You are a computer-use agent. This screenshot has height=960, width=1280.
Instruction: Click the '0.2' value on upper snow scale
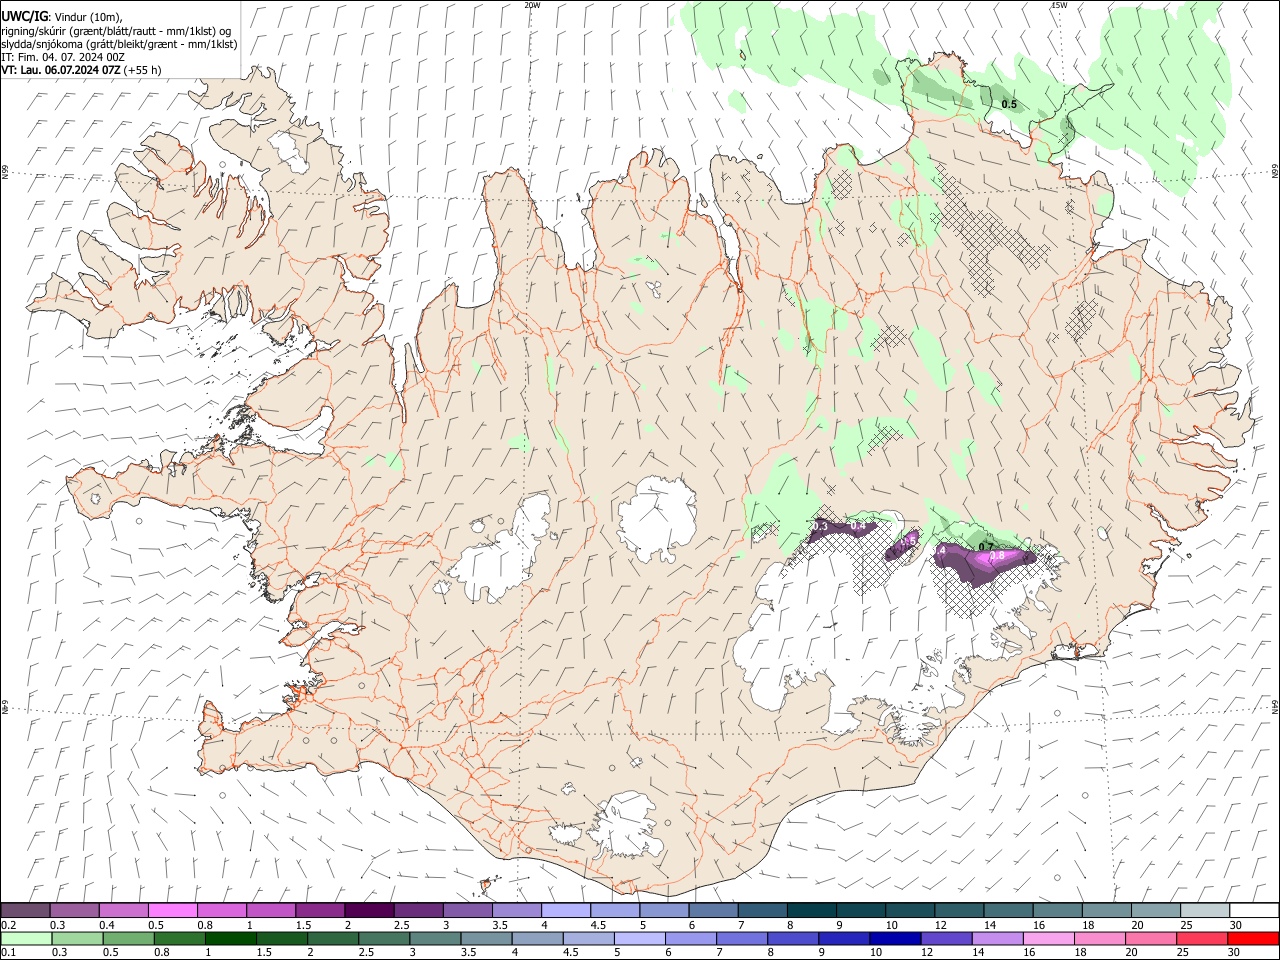[x=8, y=925]
